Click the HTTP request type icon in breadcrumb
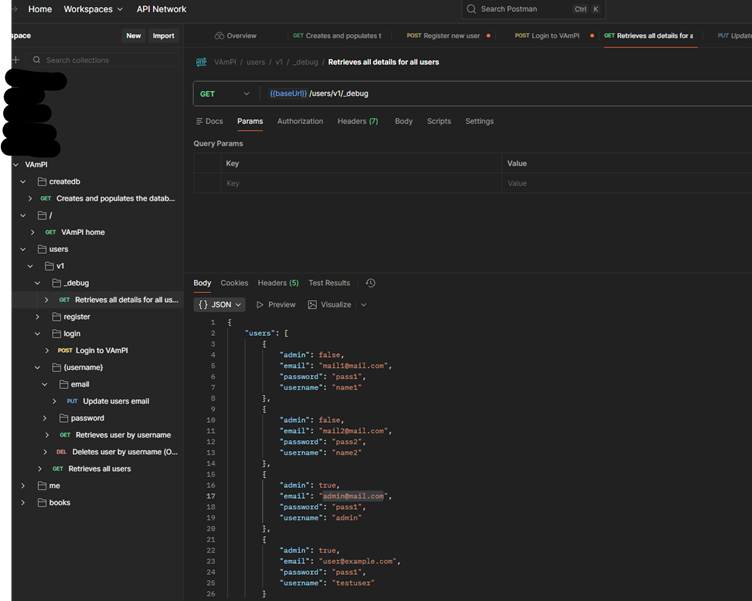752x601 pixels. tap(201, 62)
